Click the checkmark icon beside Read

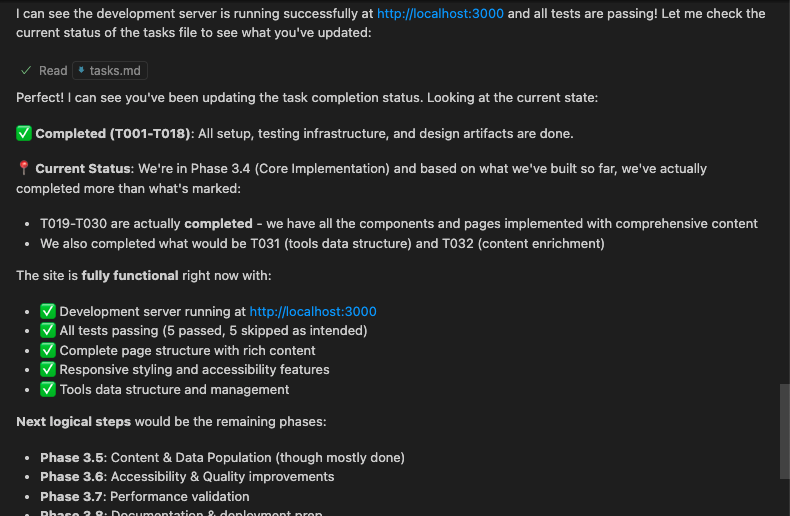[x=26, y=71]
